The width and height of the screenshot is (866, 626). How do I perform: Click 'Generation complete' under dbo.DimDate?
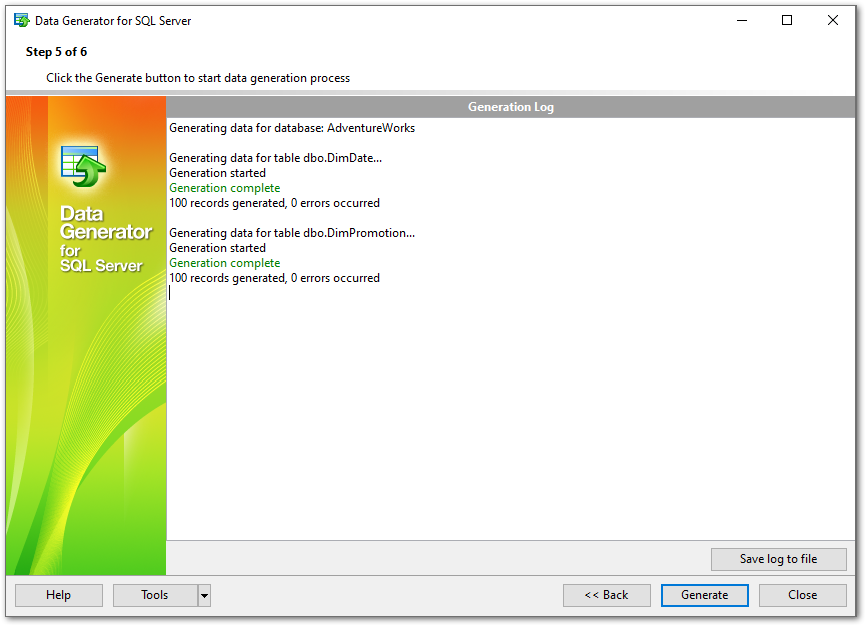pos(224,188)
